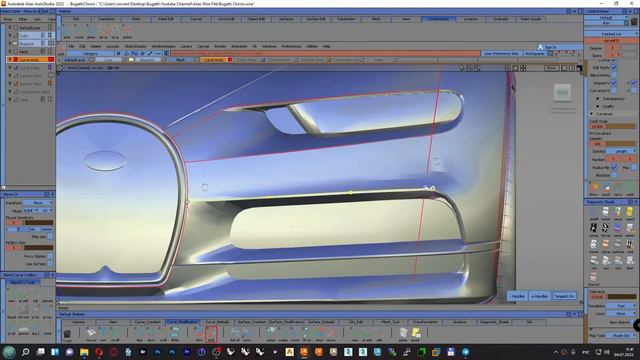
Task: Click the yellow Diagnostic Shade icon
Action: [x=630, y=212]
